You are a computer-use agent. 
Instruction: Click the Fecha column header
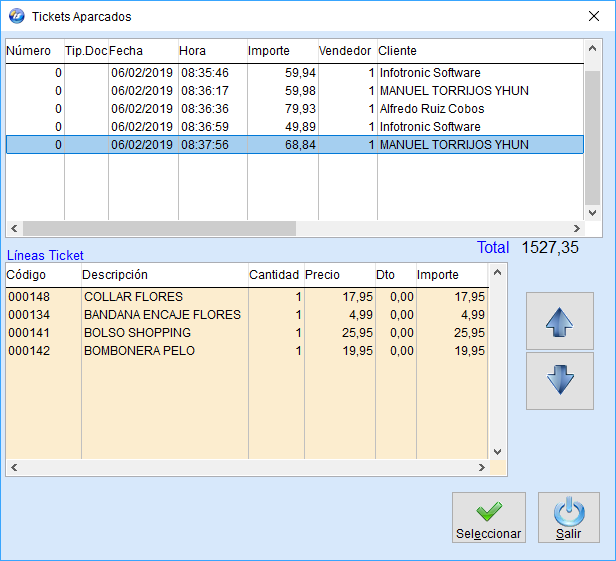(x=143, y=51)
